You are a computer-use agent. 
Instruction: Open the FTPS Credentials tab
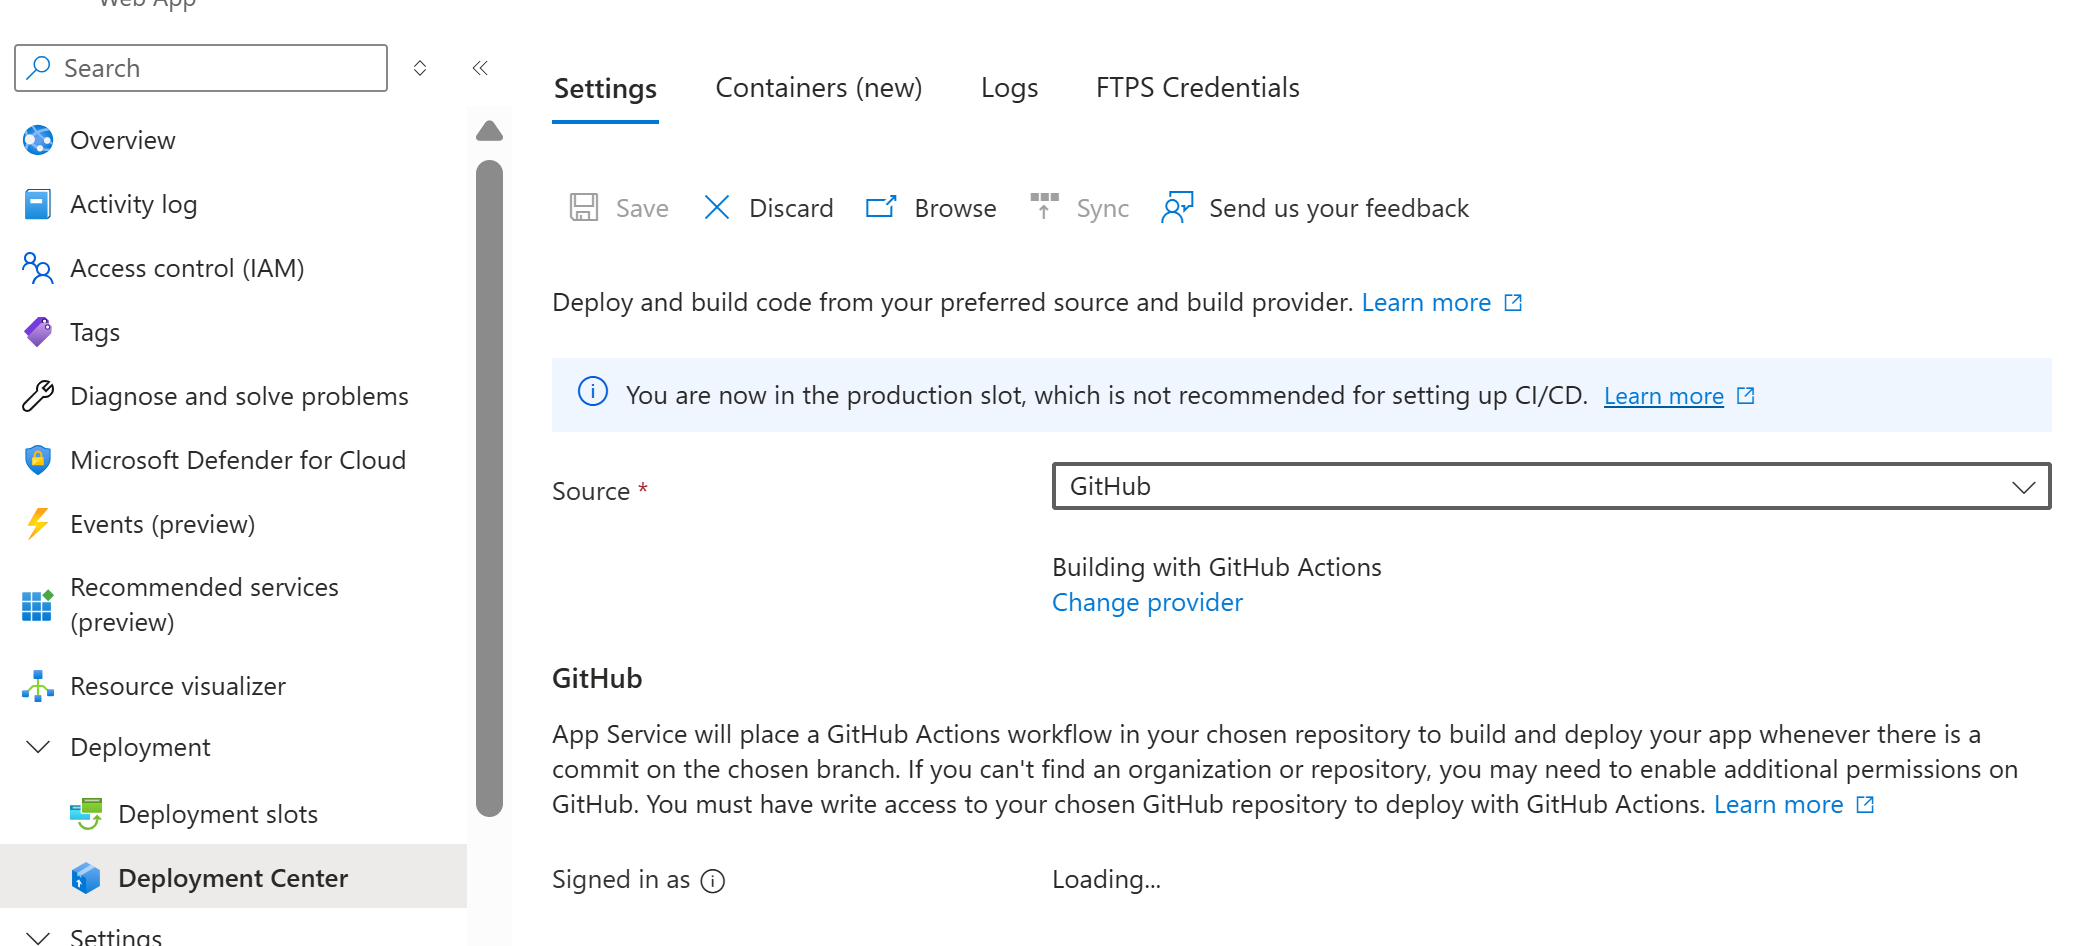pos(1197,88)
